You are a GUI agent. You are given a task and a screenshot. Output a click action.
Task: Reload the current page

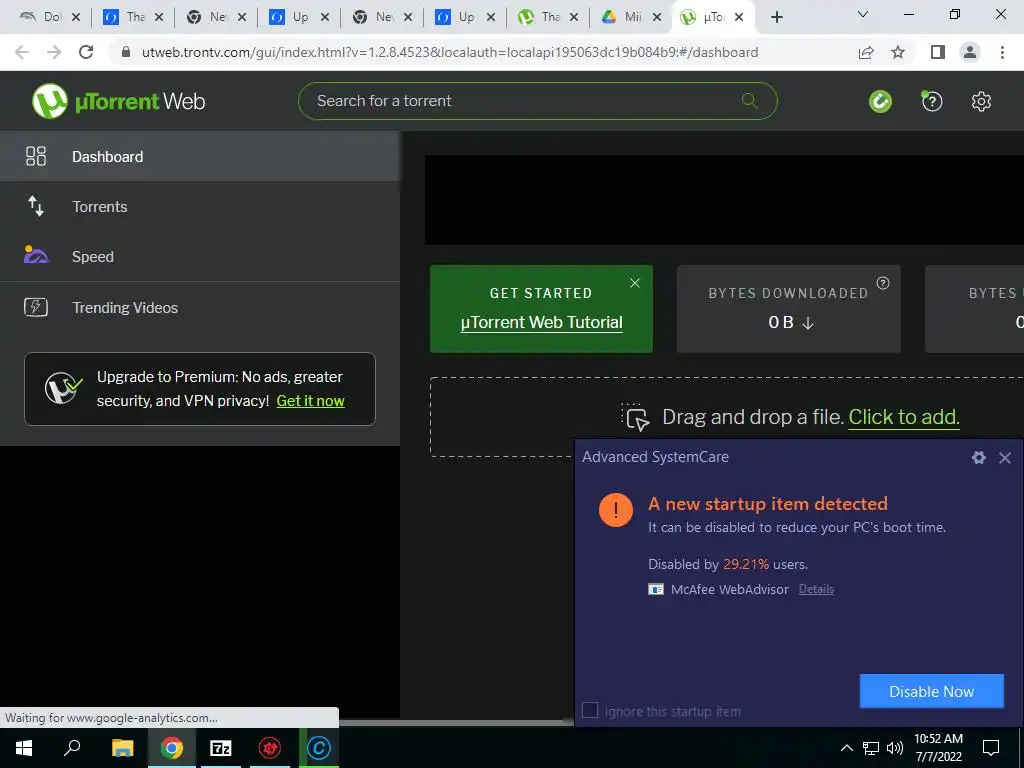click(86, 52)
